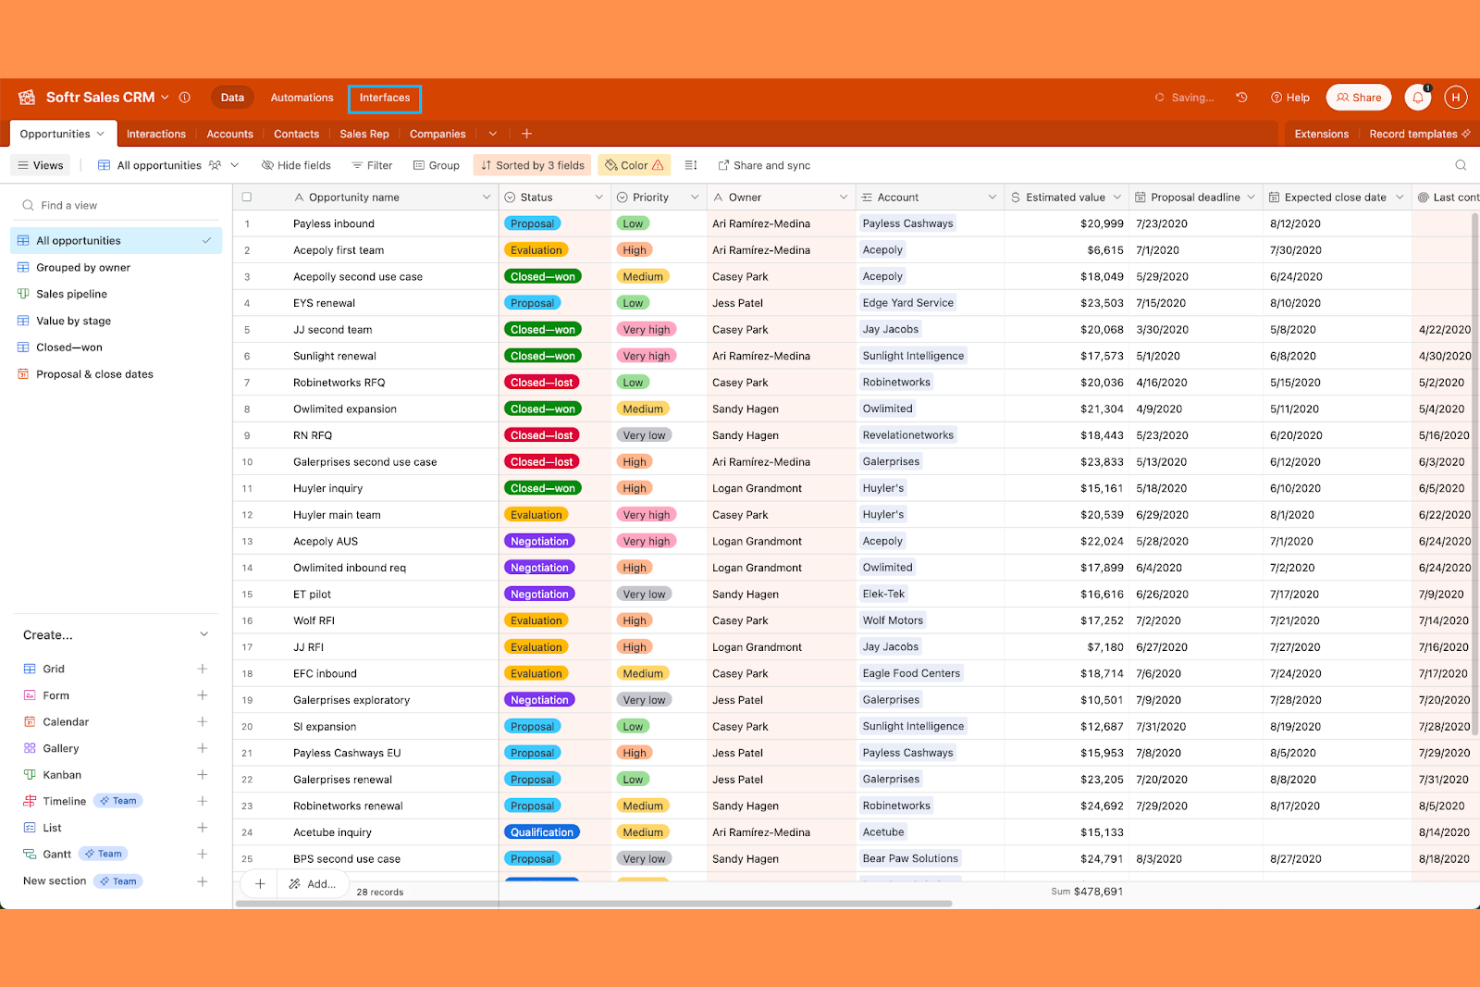This screenshot has height=987, width=1480.
Task: Add a Grid view with plus
Action: point(202,669)
